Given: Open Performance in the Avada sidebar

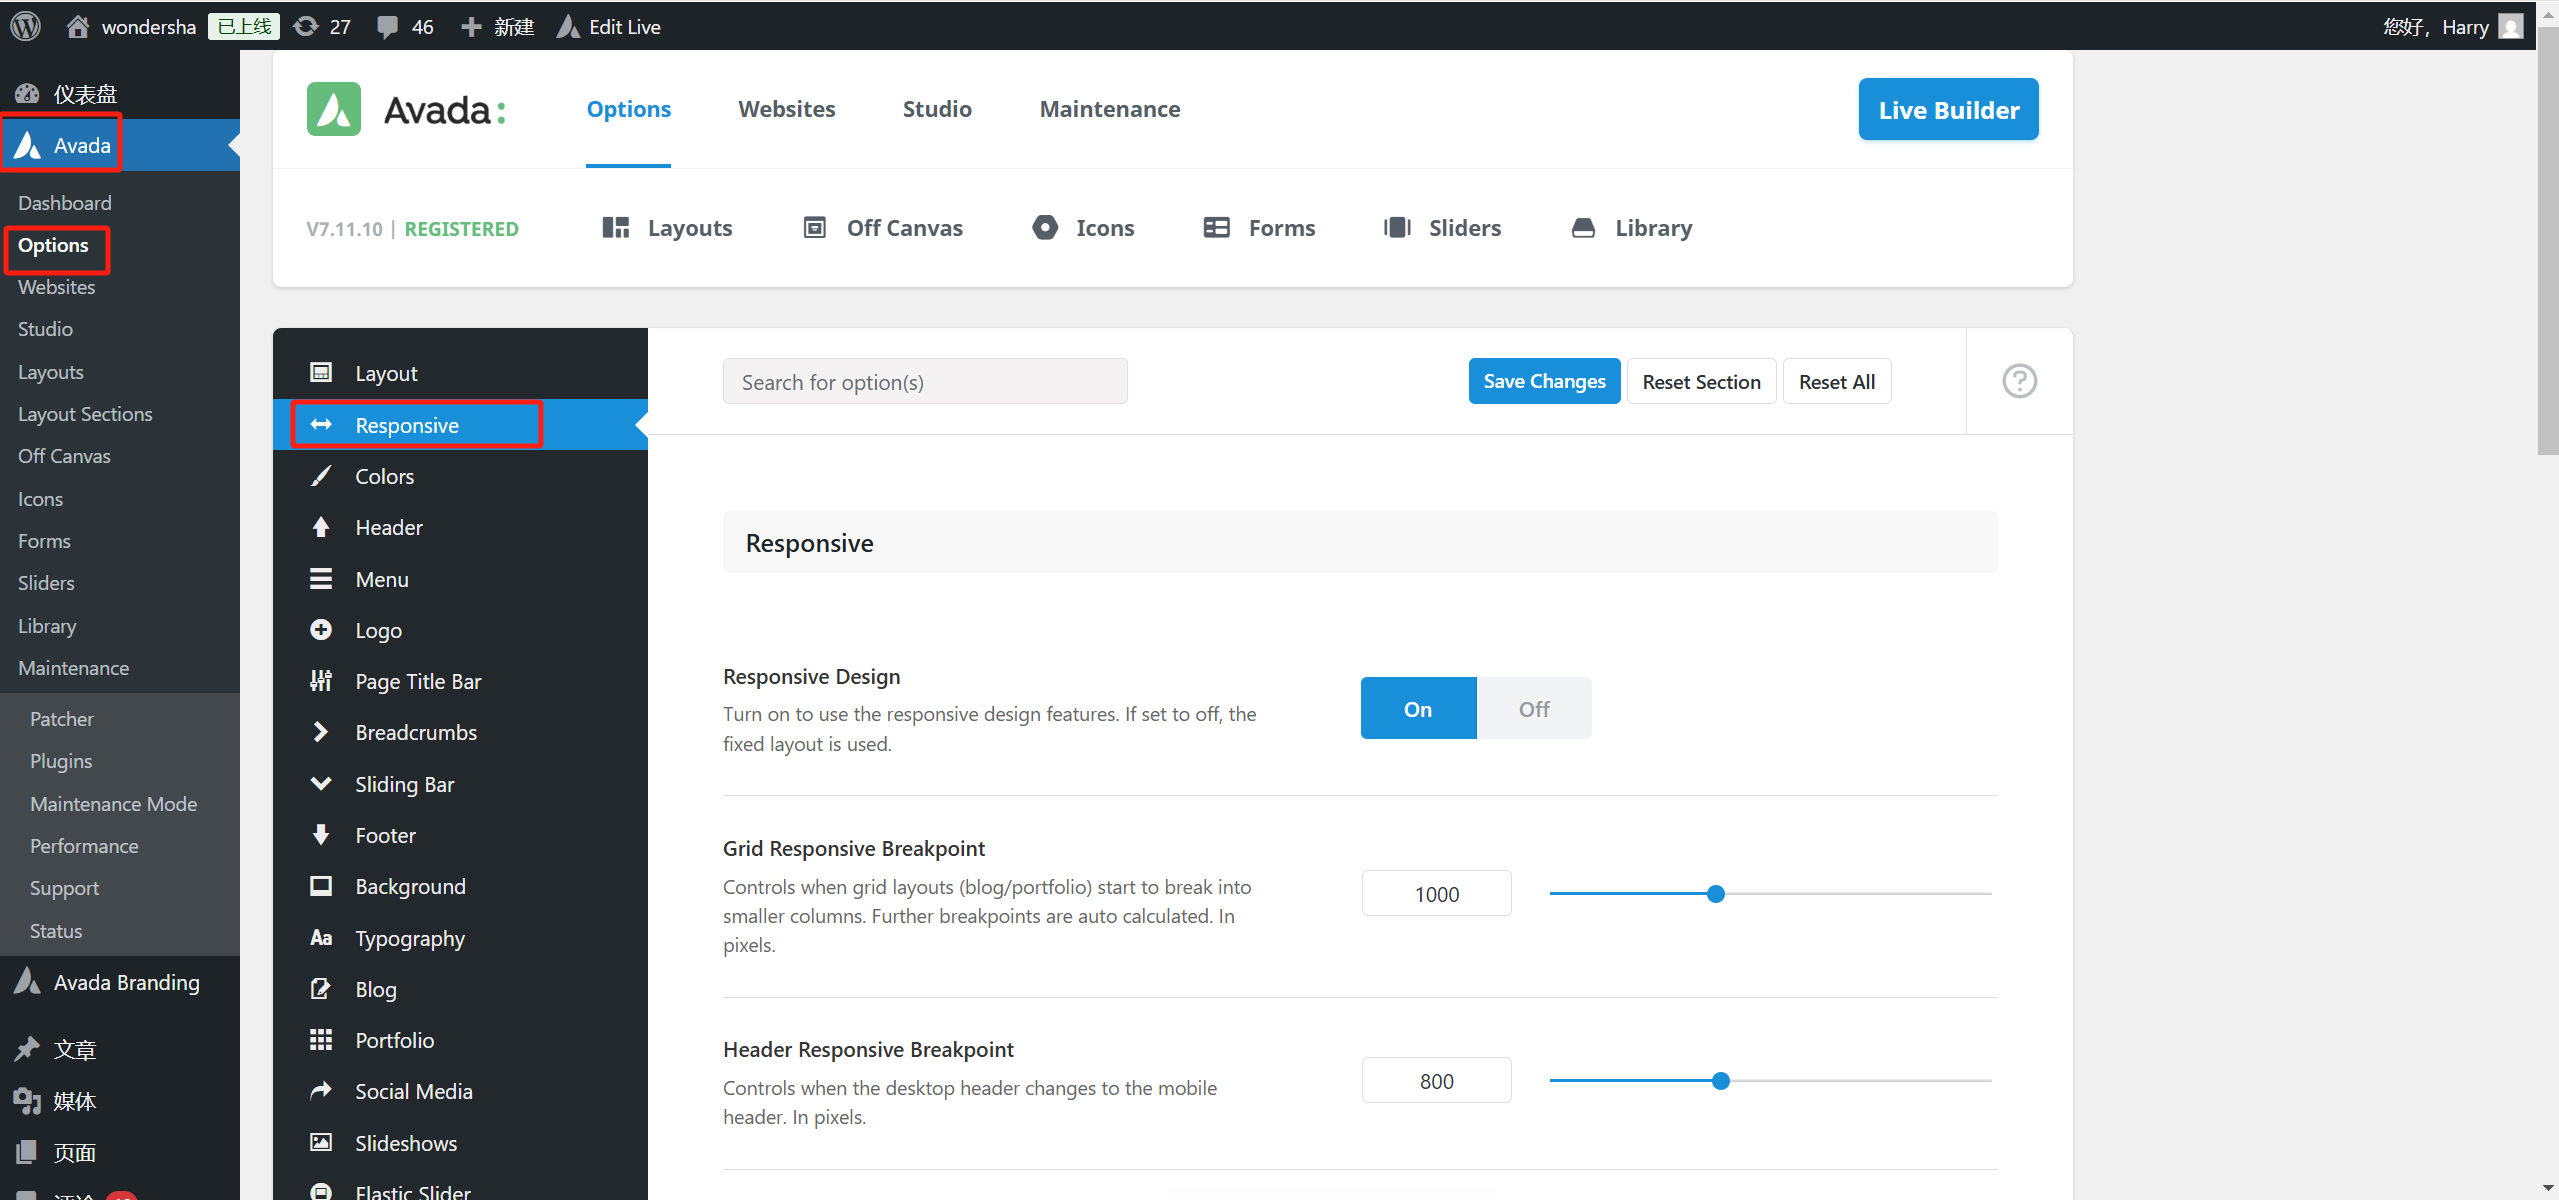Looking at the screenshot, I should (x=84, y=846).
